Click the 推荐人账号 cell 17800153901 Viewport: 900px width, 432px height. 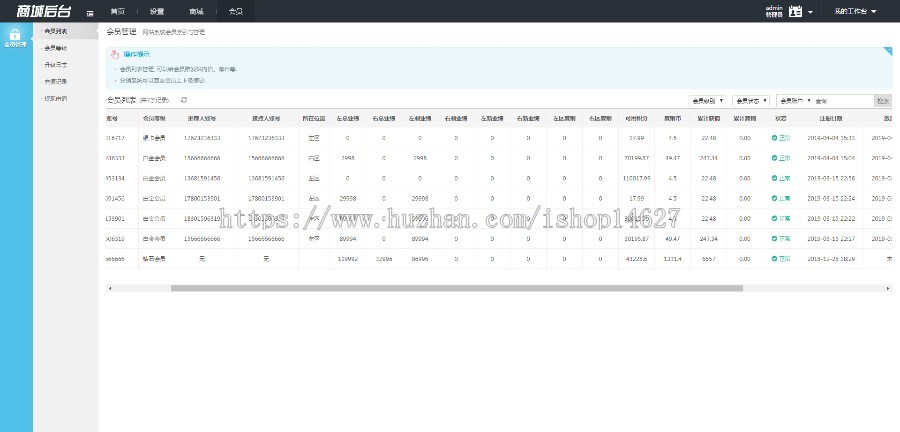tap(202, 198)
